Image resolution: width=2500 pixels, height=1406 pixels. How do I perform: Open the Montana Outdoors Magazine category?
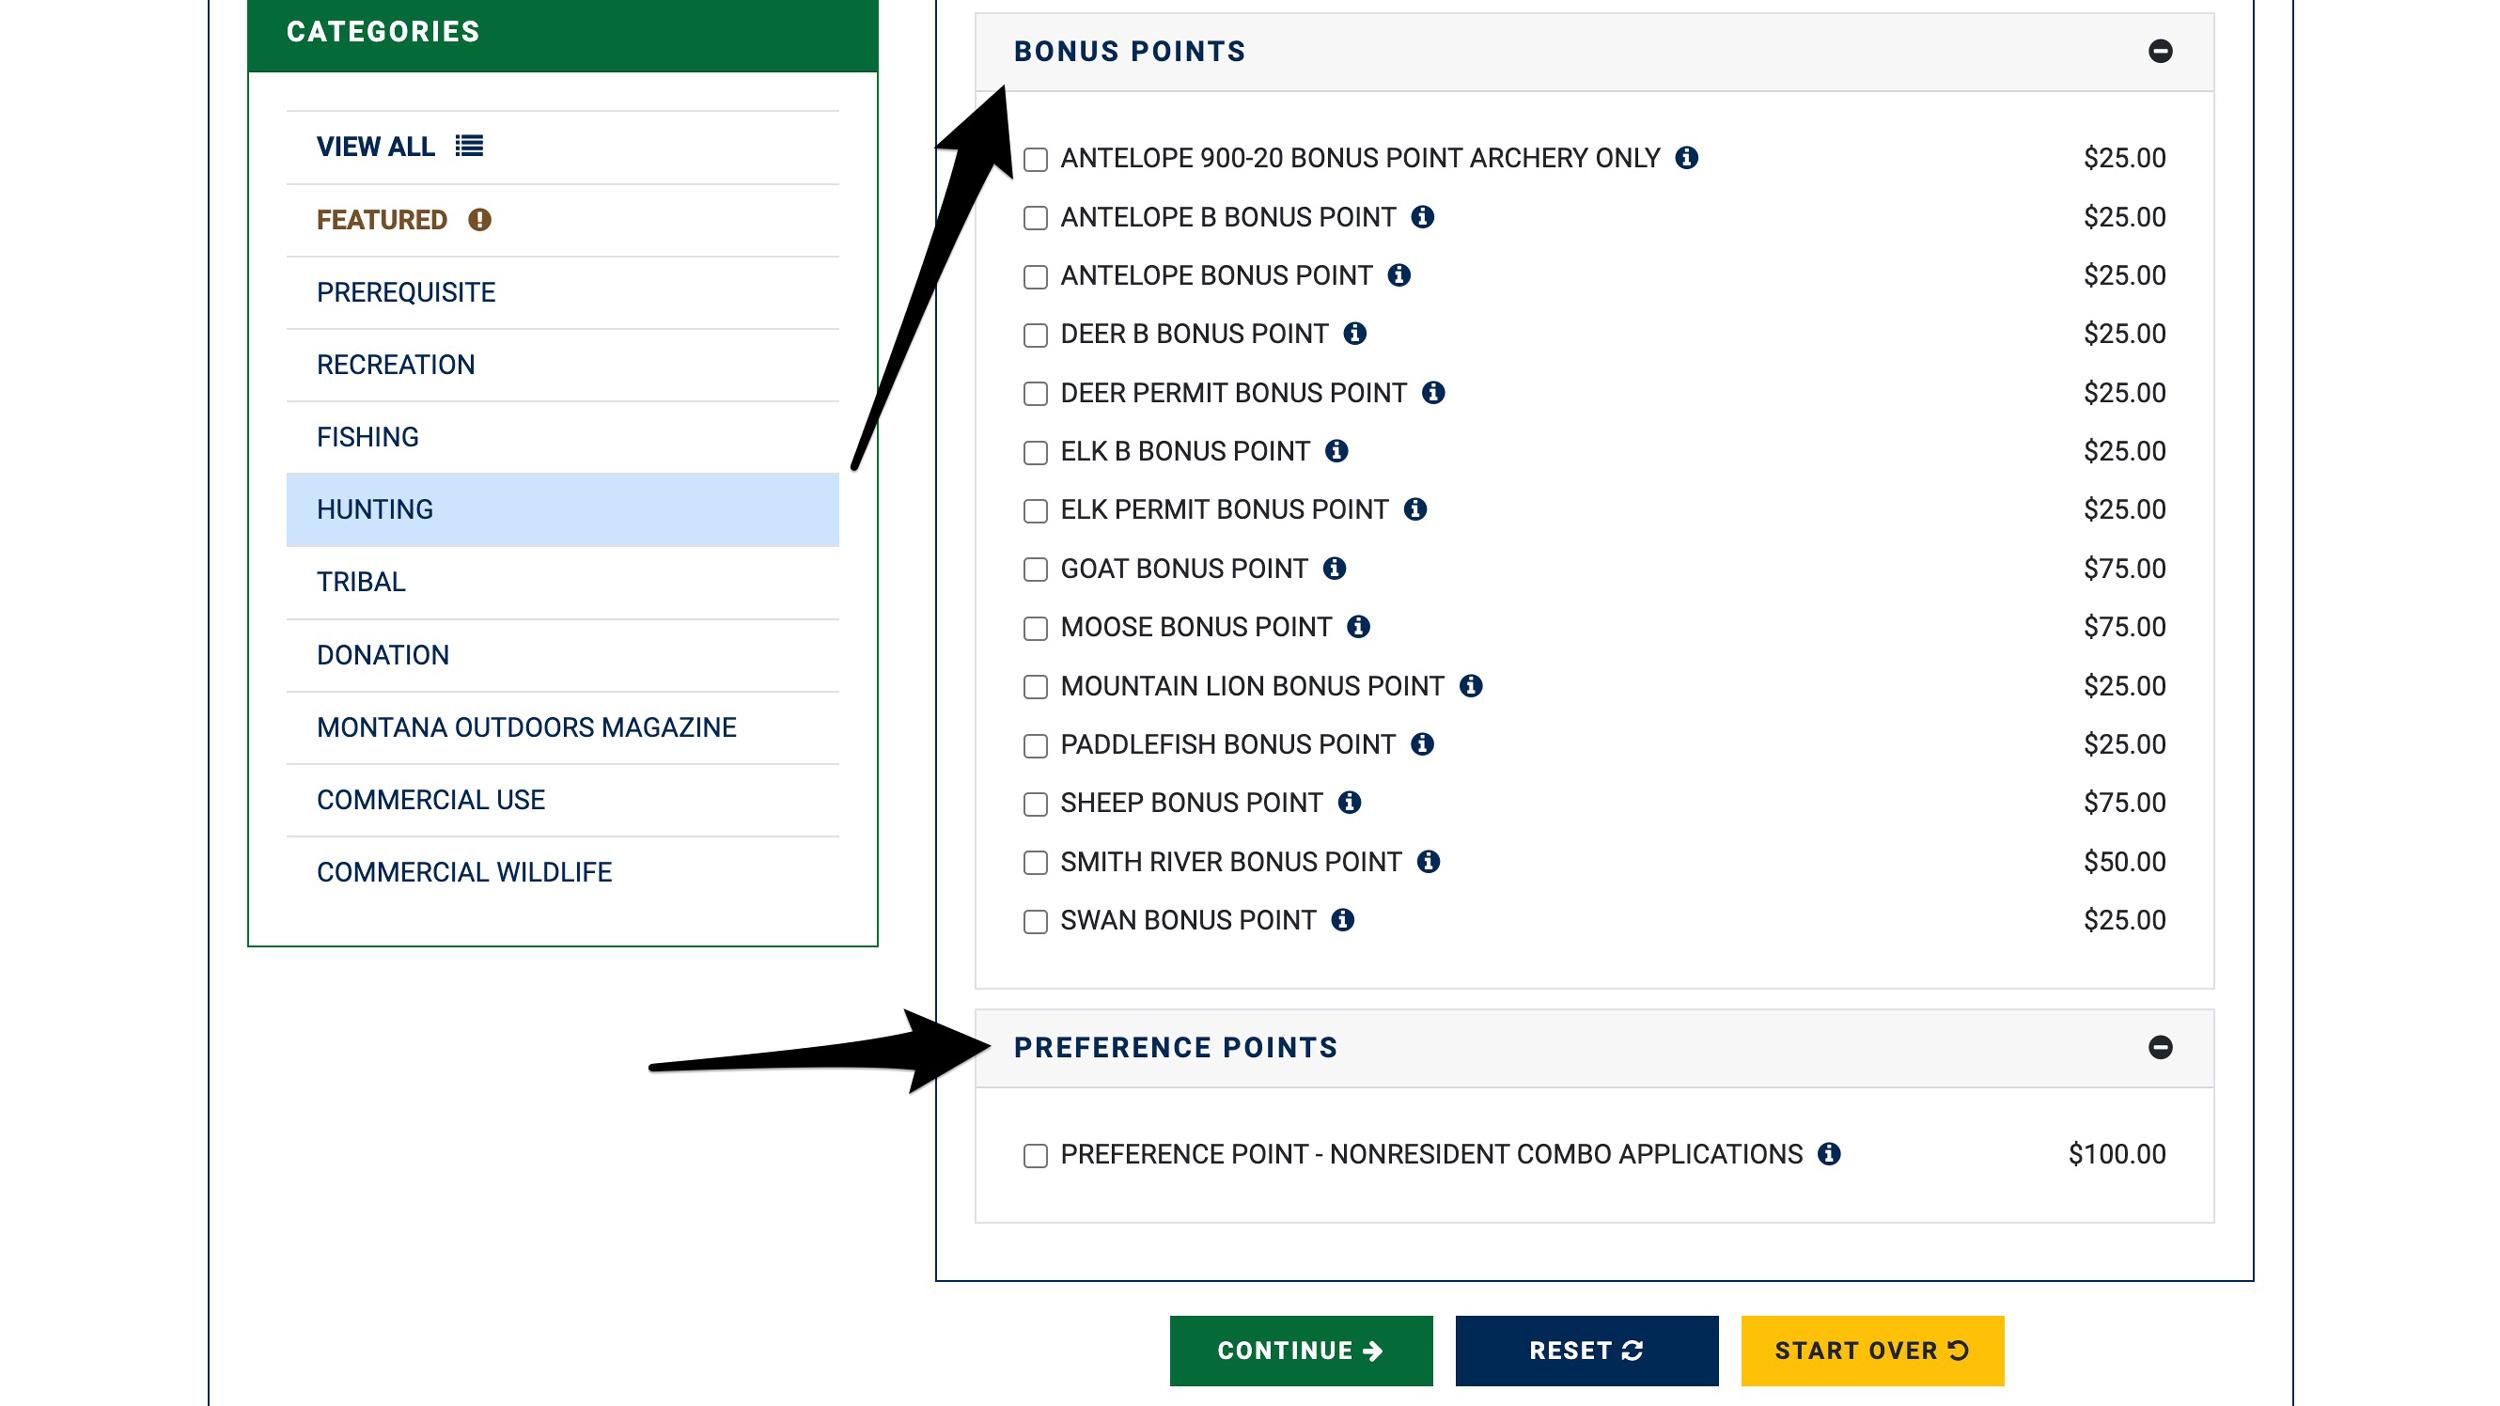(525, 727)
